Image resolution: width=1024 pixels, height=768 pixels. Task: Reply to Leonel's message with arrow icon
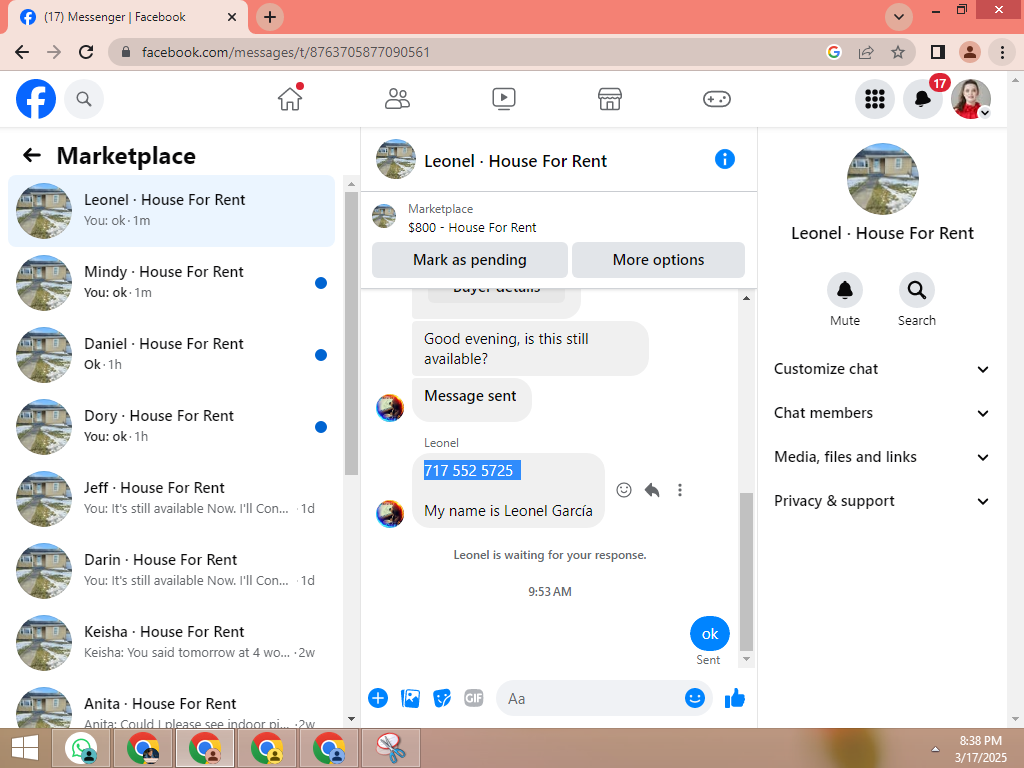tap(652, 490)
